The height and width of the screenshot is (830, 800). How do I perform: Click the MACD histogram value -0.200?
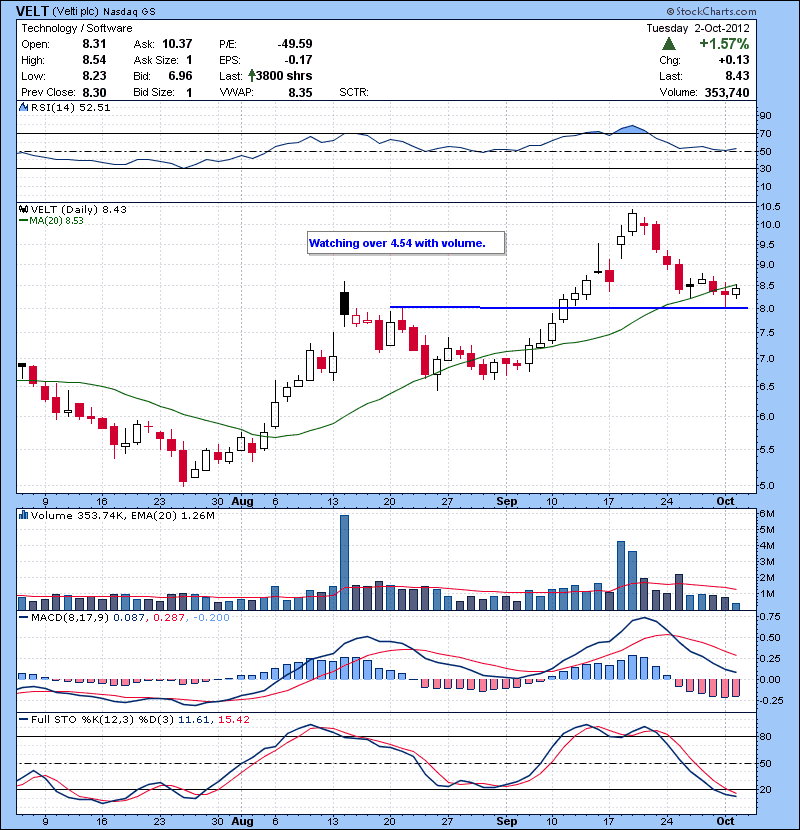point(211,617)
